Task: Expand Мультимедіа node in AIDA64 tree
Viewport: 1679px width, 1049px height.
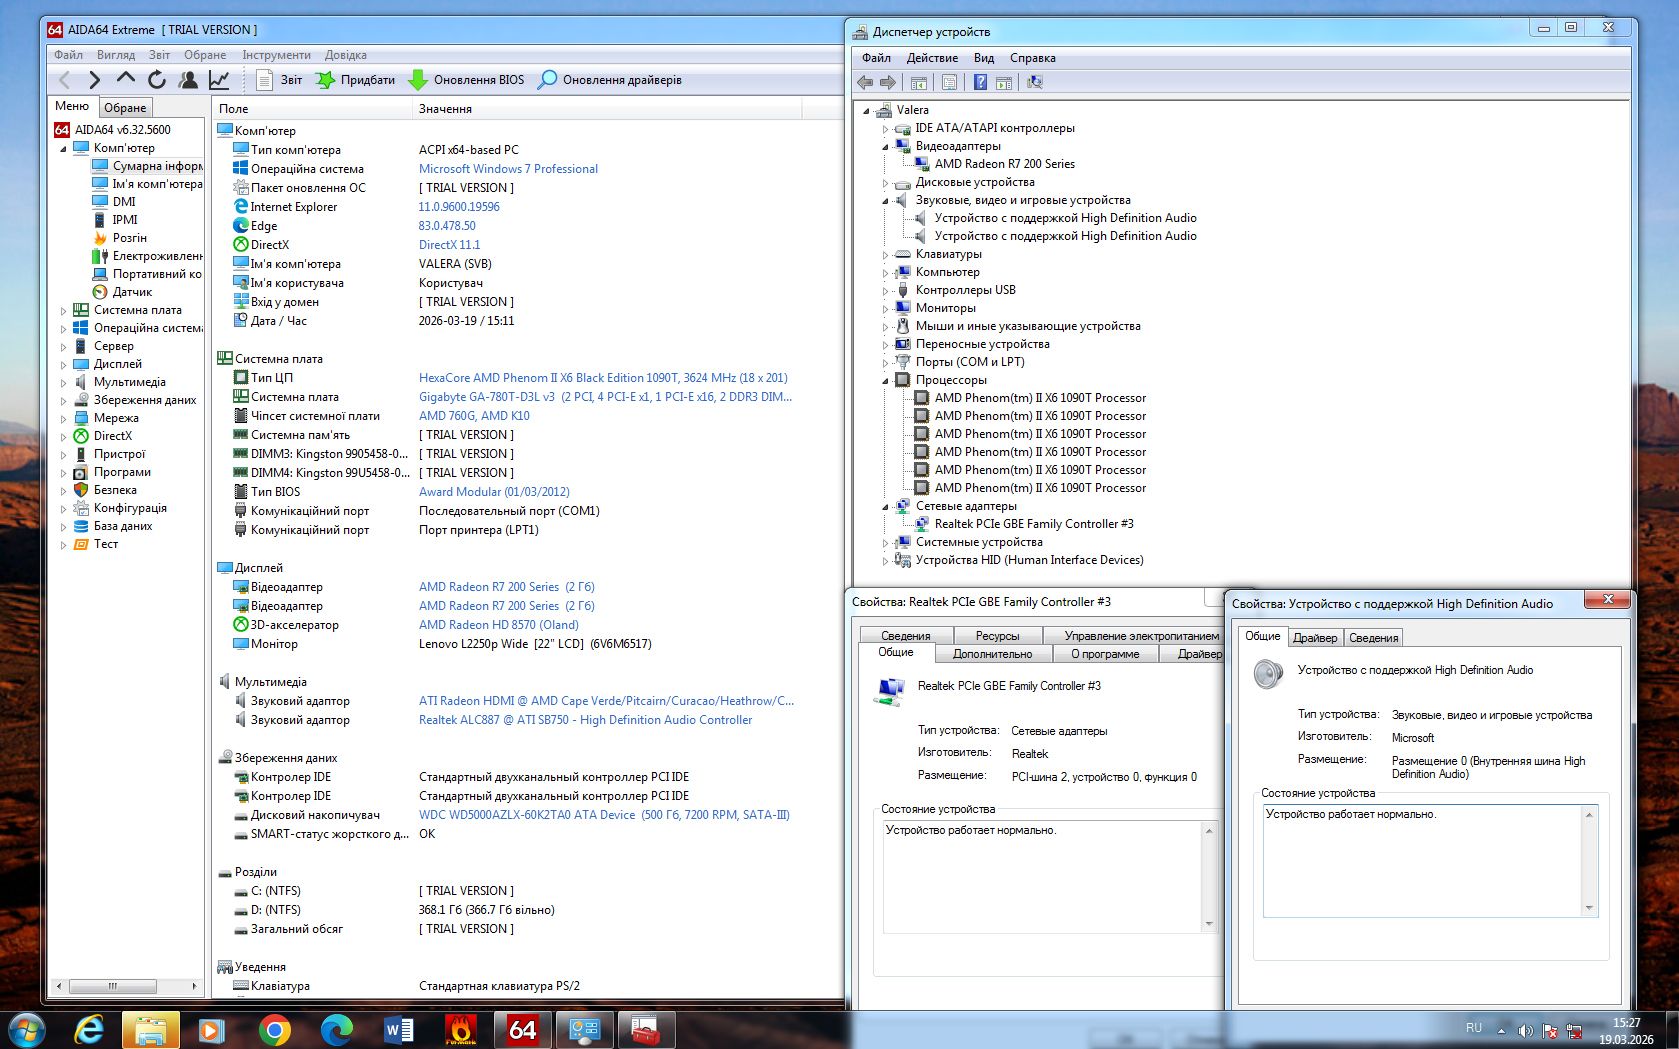Action: pyautogui.click(x=64, y=382)
